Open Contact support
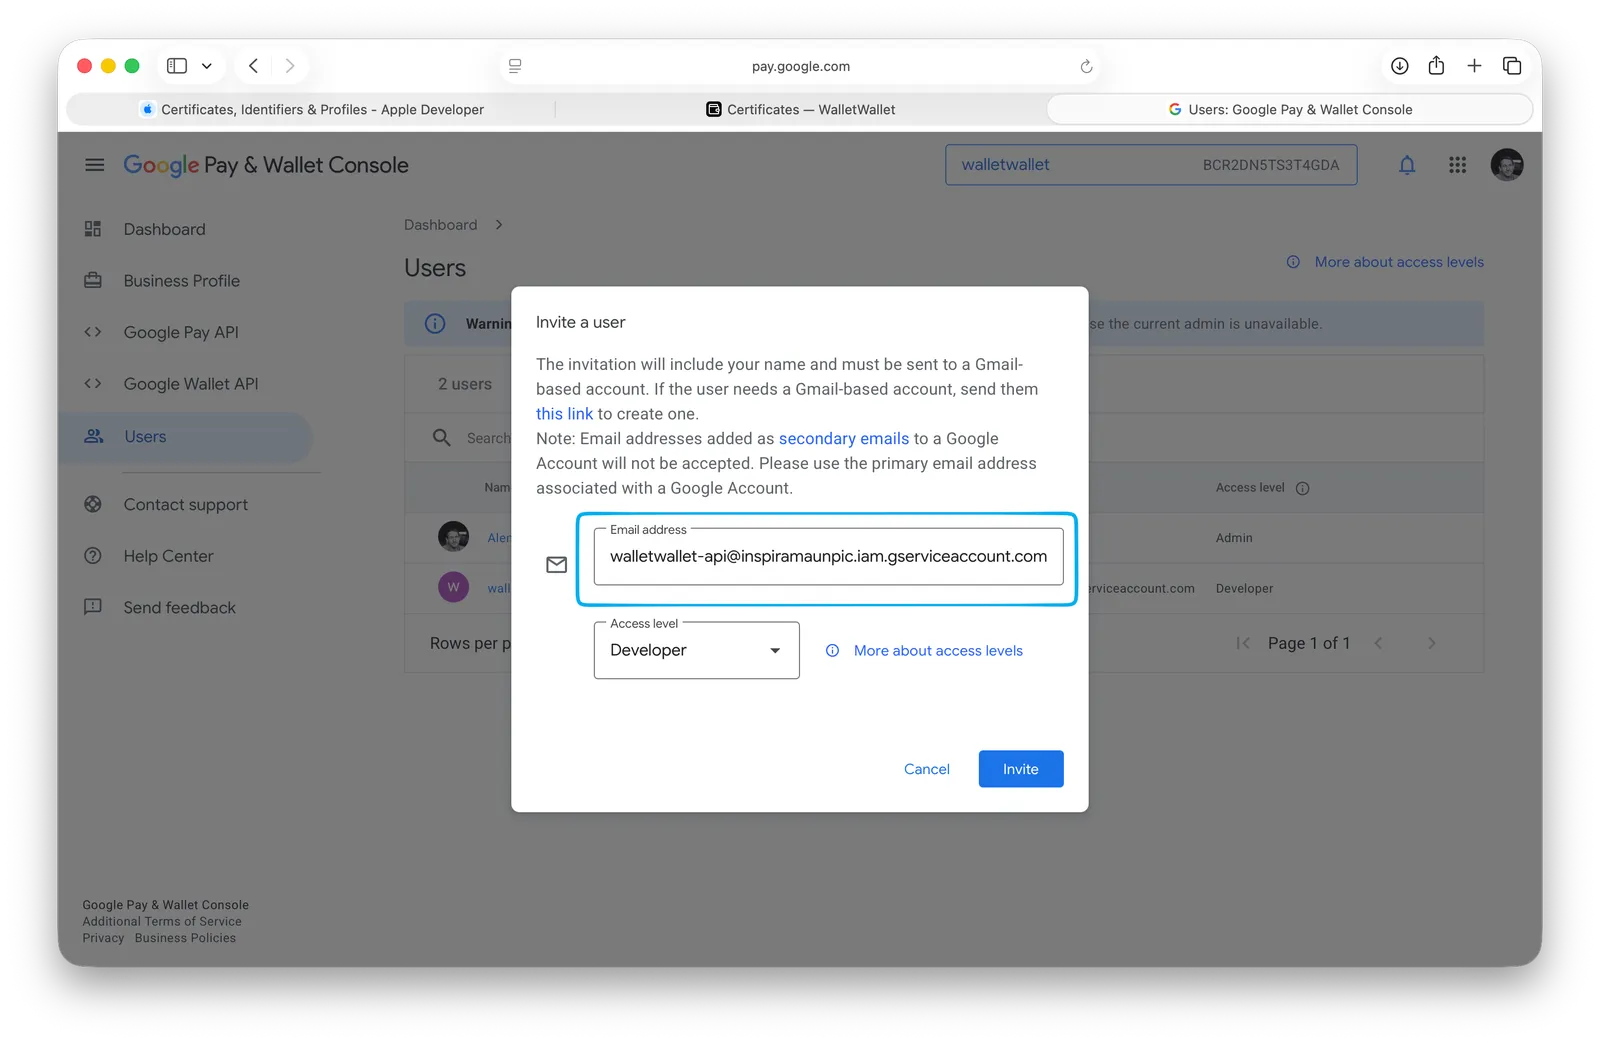The height and width of the screenshot is (1043, 1600). click(x=186, y=505)
